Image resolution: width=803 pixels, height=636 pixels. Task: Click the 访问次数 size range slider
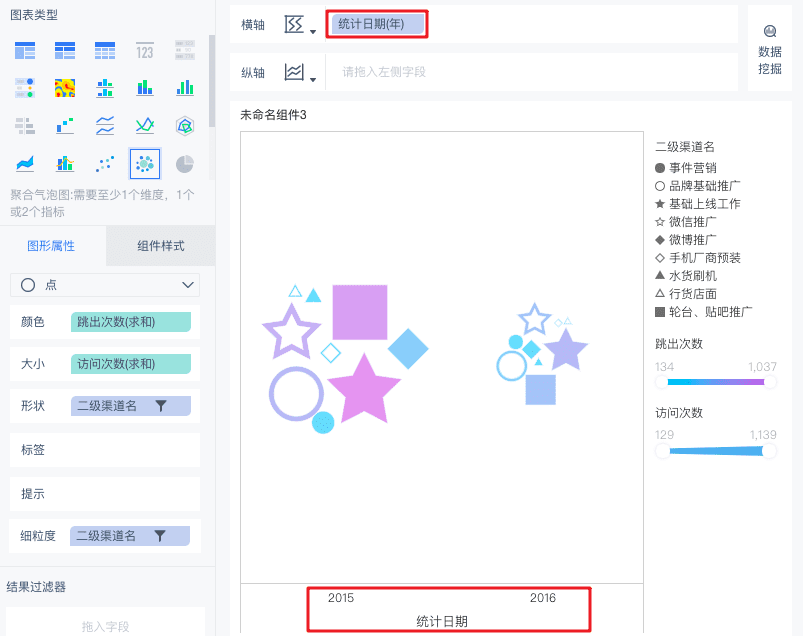[x=716, y=451]
